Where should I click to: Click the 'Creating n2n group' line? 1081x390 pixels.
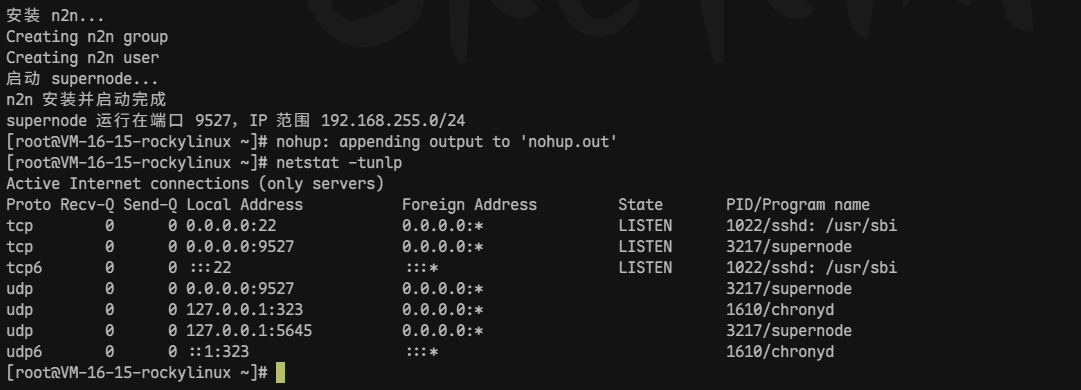[x=87, y=37]
